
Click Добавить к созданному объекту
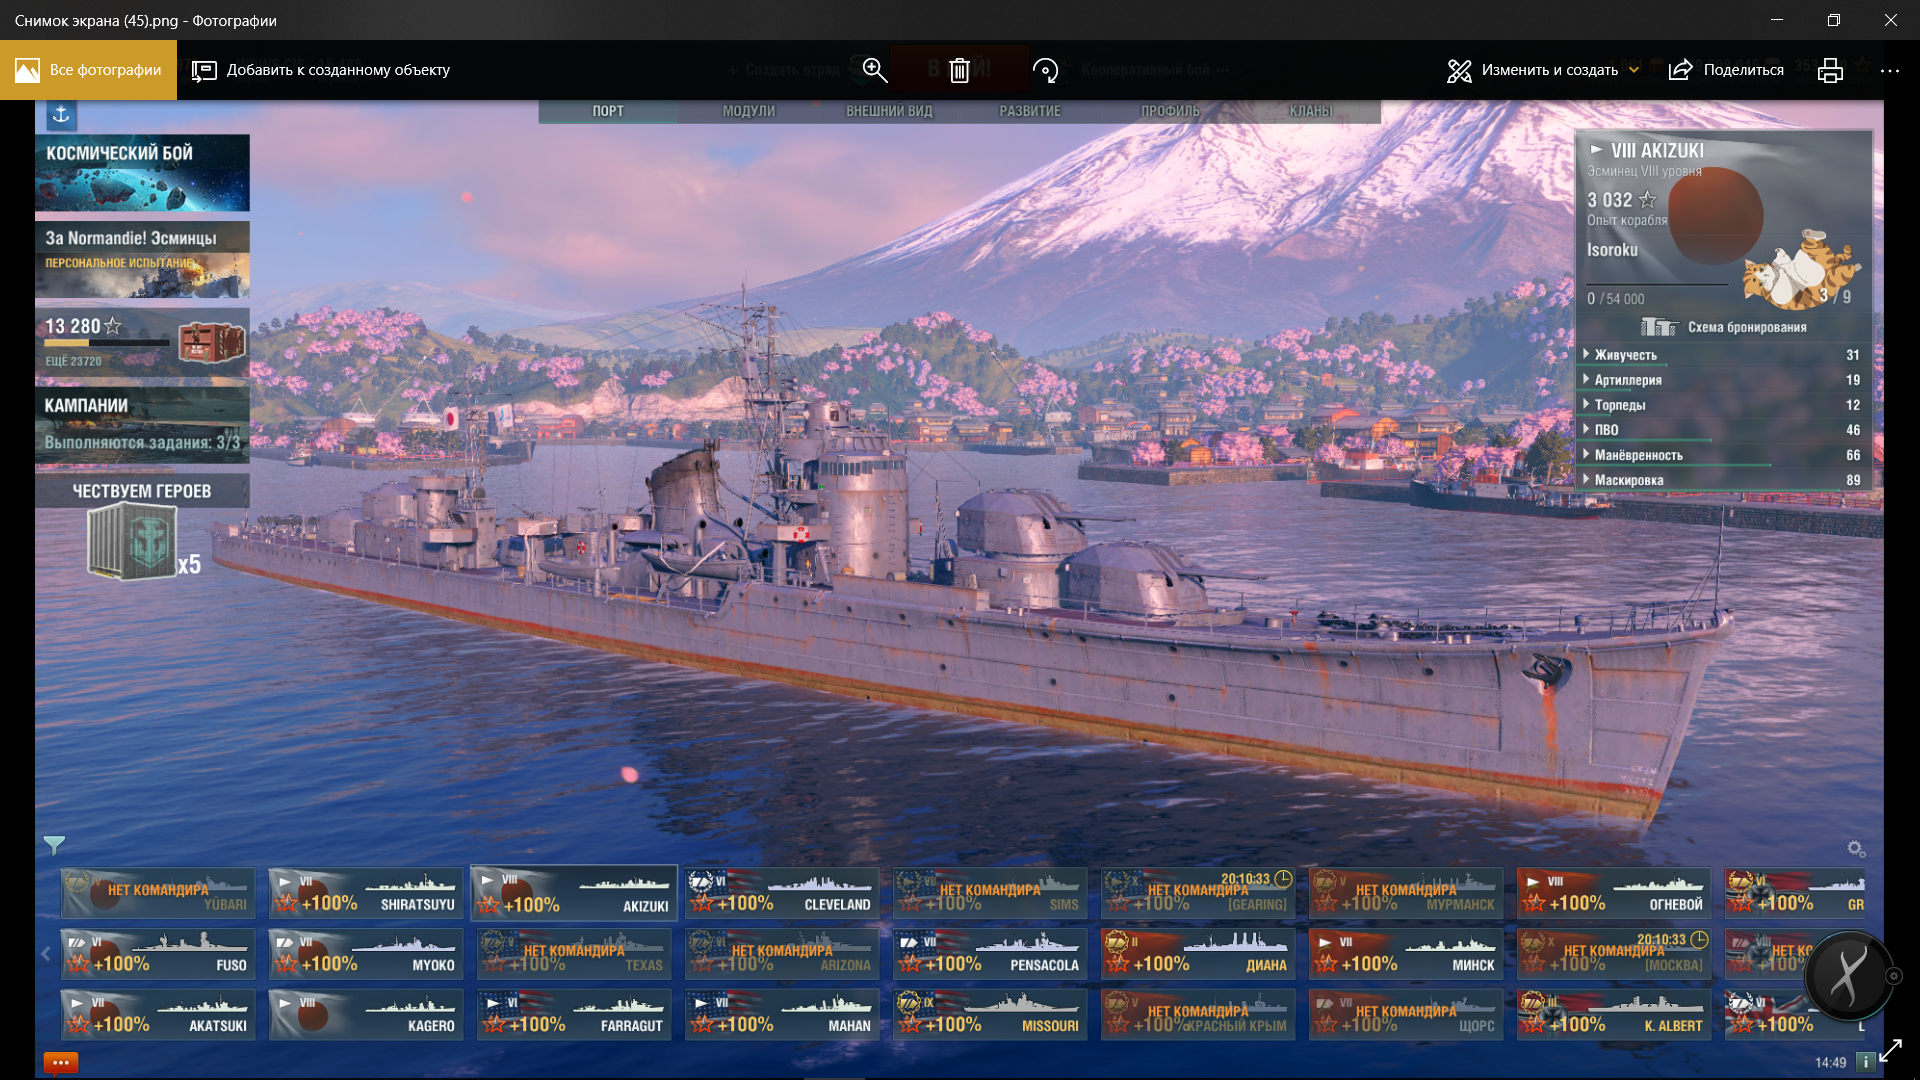coord(321,70)
